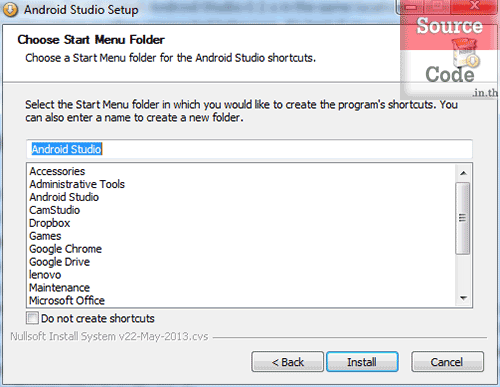Image resolution: width=500 pixels, height=387 pixels.
Task: Pick Dropbox from the folder list
Action: 50,223
